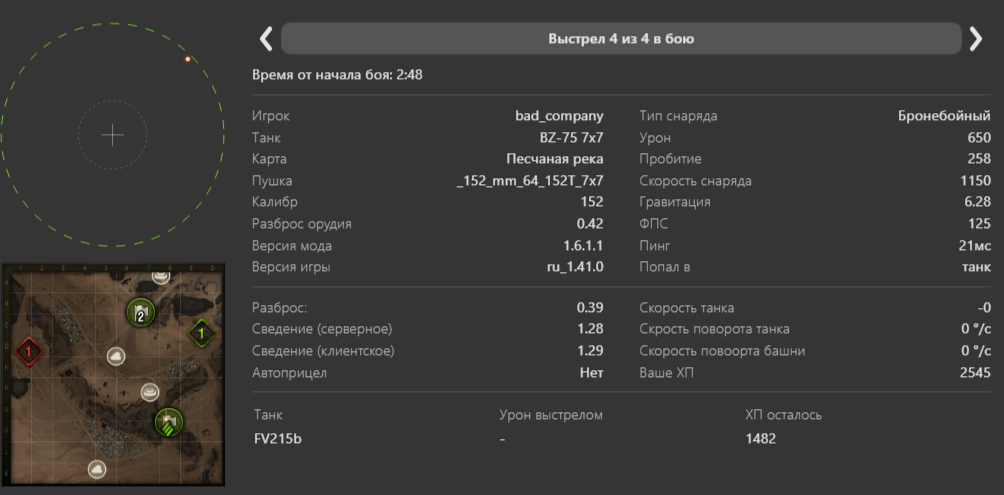Click the cloud marker at minimap center
Image resolution: width=1004 pixels, height=495 pixels.
click(x=117, y=355)
